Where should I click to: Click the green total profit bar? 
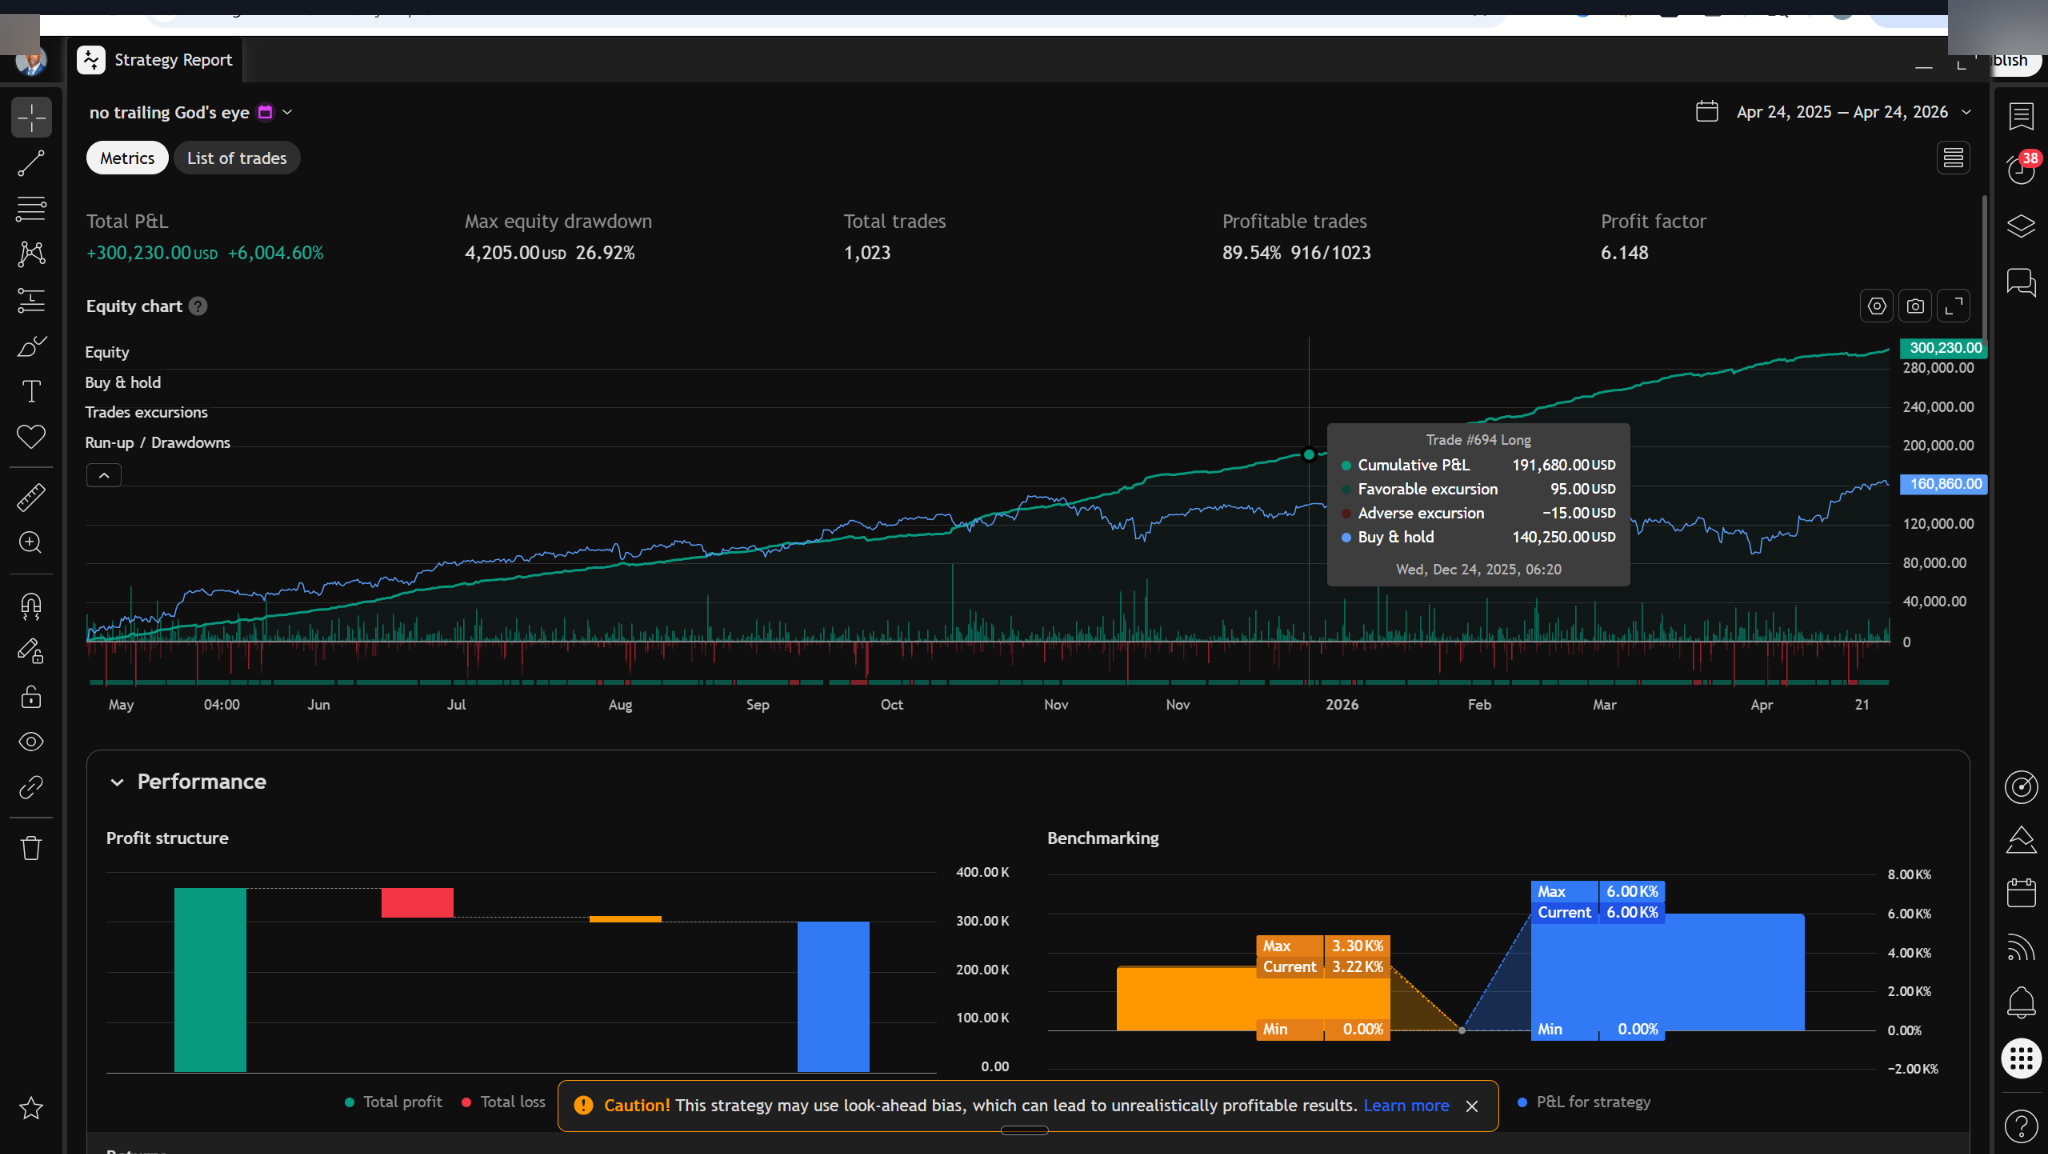tap(210, 979)
